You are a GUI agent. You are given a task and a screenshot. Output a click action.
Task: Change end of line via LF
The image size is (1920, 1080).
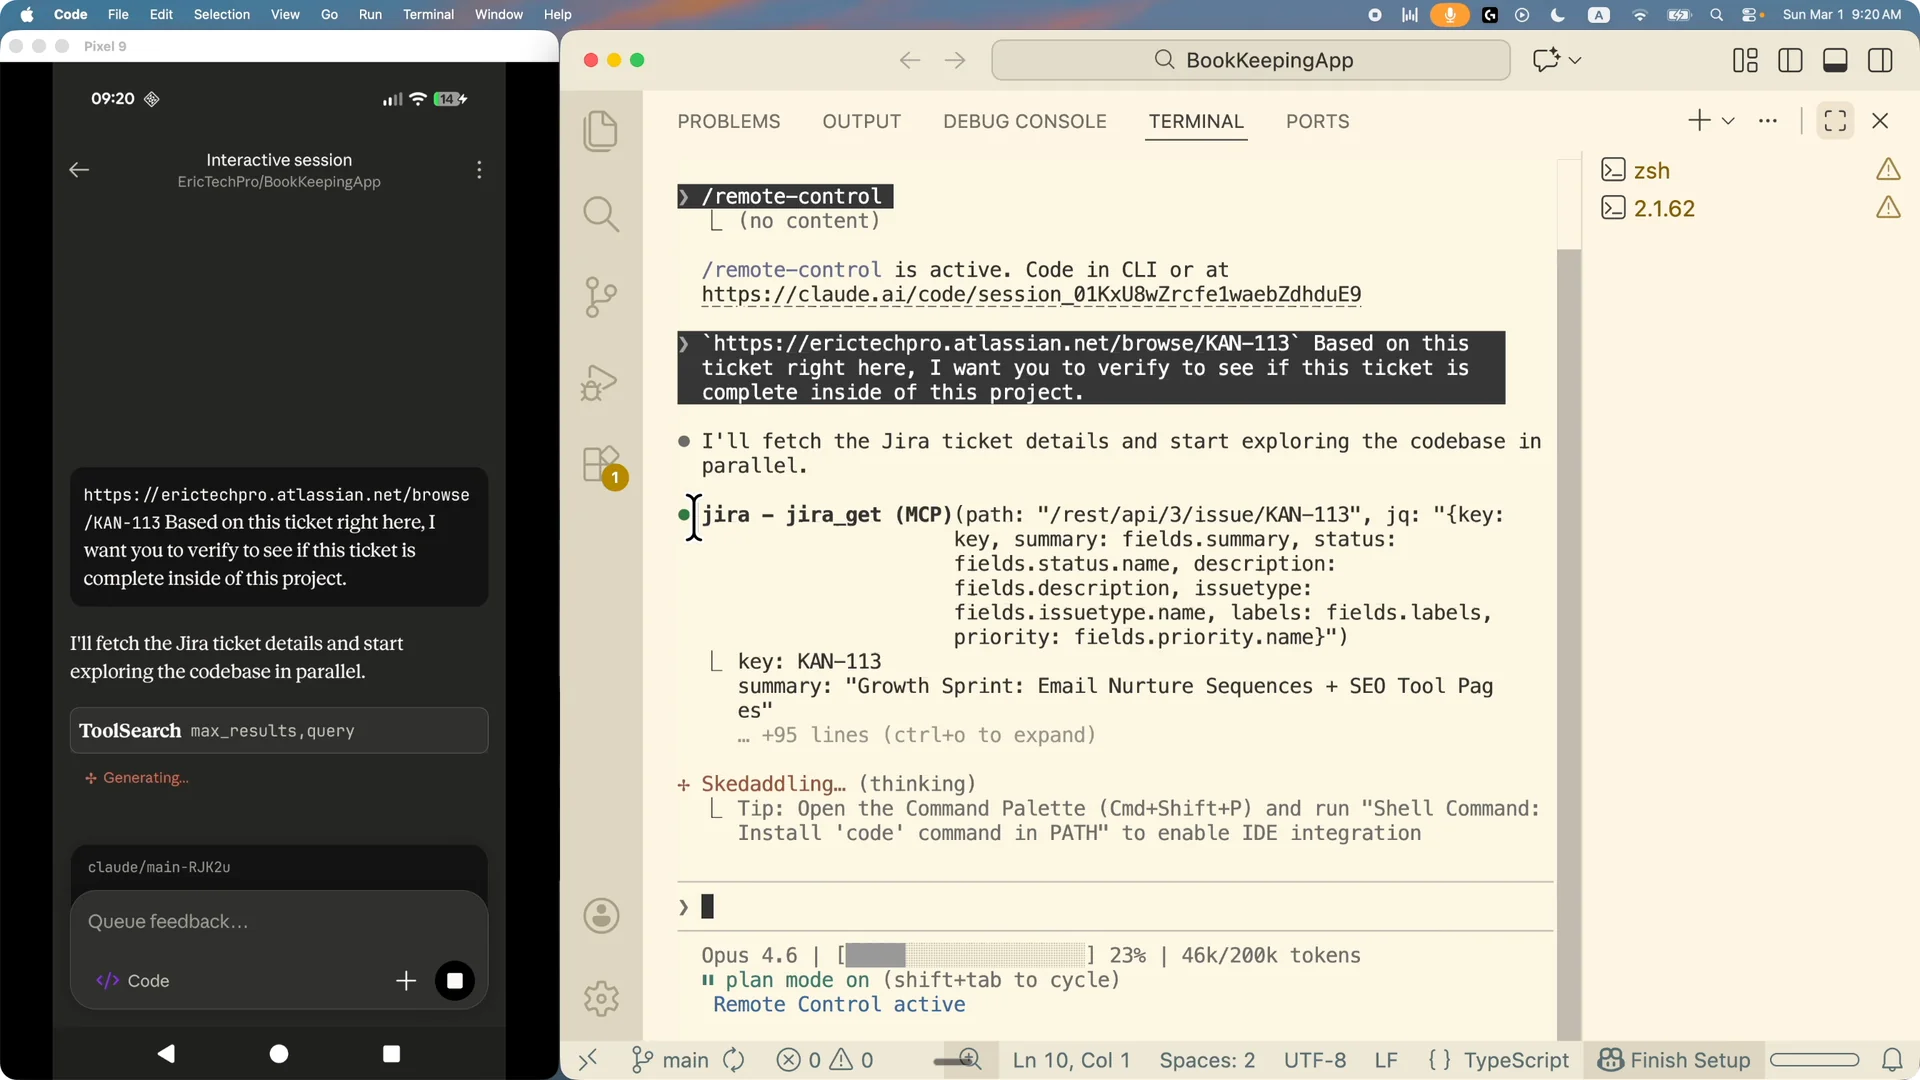1386,1060
